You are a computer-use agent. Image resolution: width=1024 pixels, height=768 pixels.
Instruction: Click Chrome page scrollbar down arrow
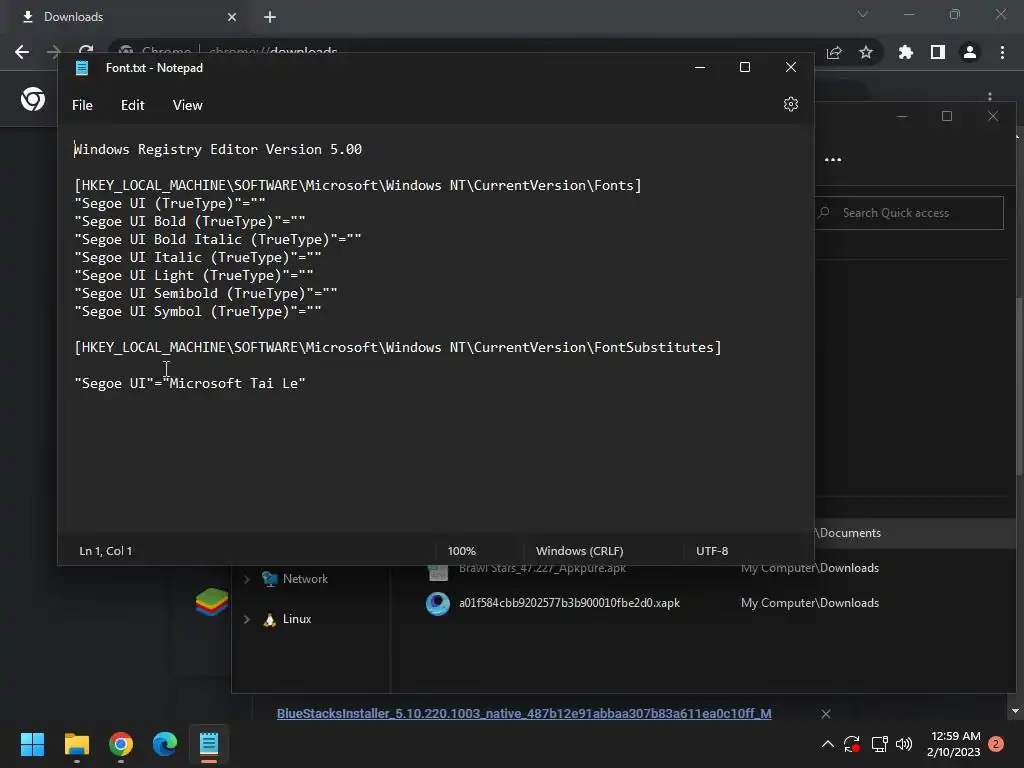point(1015,711)
